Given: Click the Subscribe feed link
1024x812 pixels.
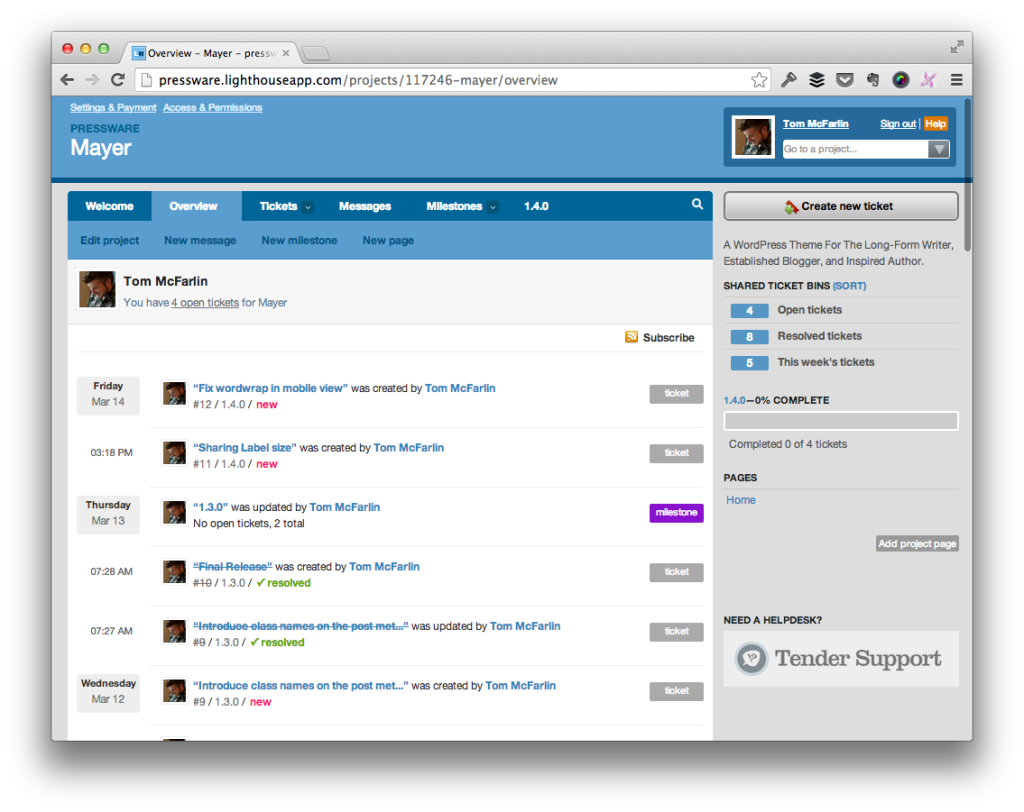Looking at the screenshot, I should click(x=668, y=338).
